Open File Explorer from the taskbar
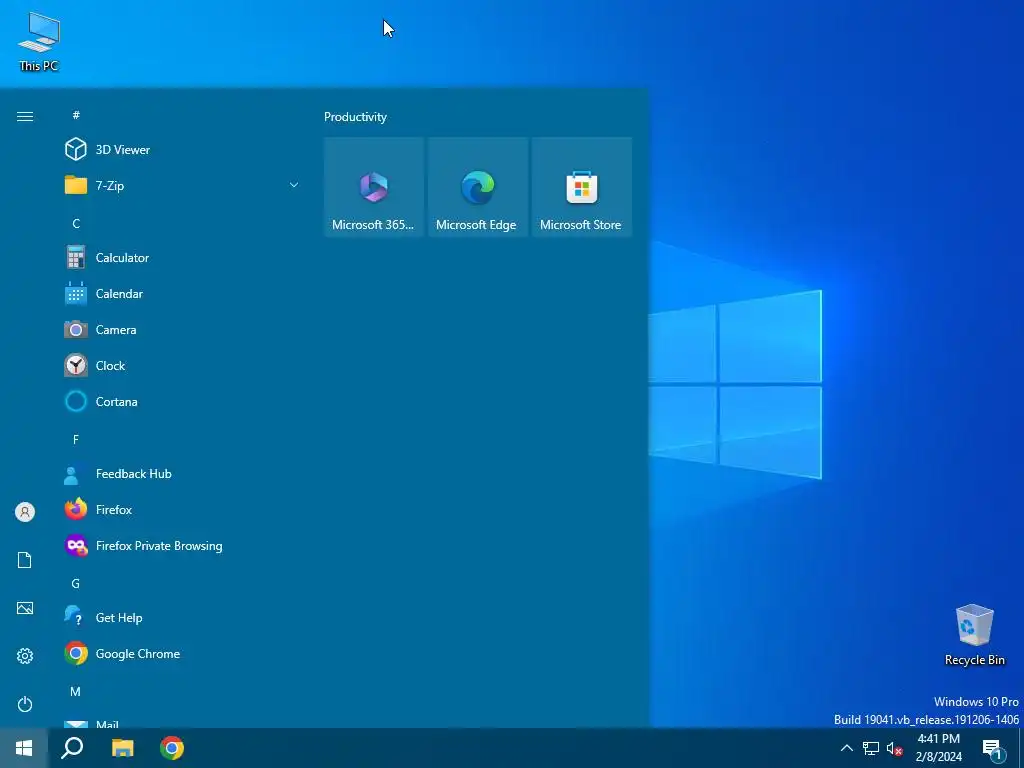Viewport: 1024px width, 768px height. [x=122, y=748]
